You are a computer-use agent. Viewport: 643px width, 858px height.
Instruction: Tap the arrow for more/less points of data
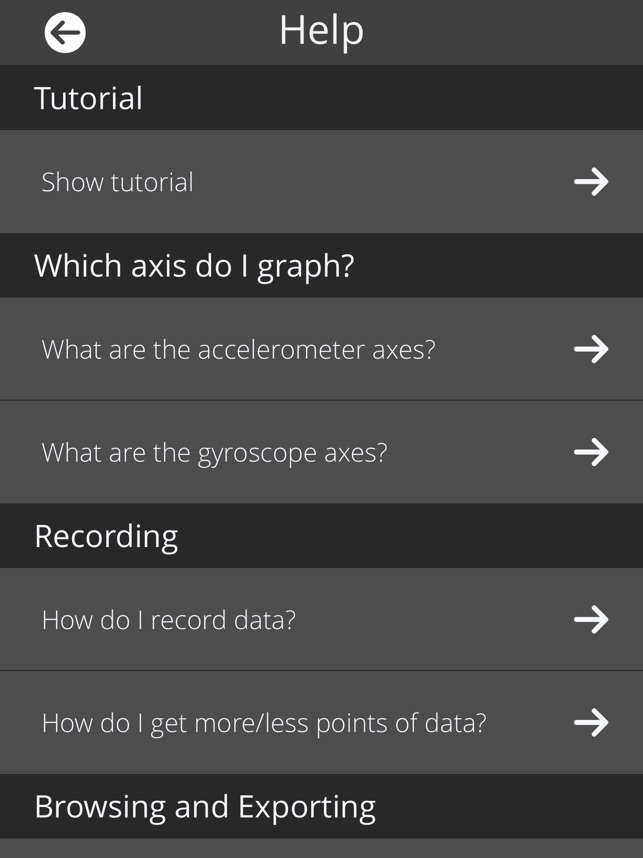[592, 722]
